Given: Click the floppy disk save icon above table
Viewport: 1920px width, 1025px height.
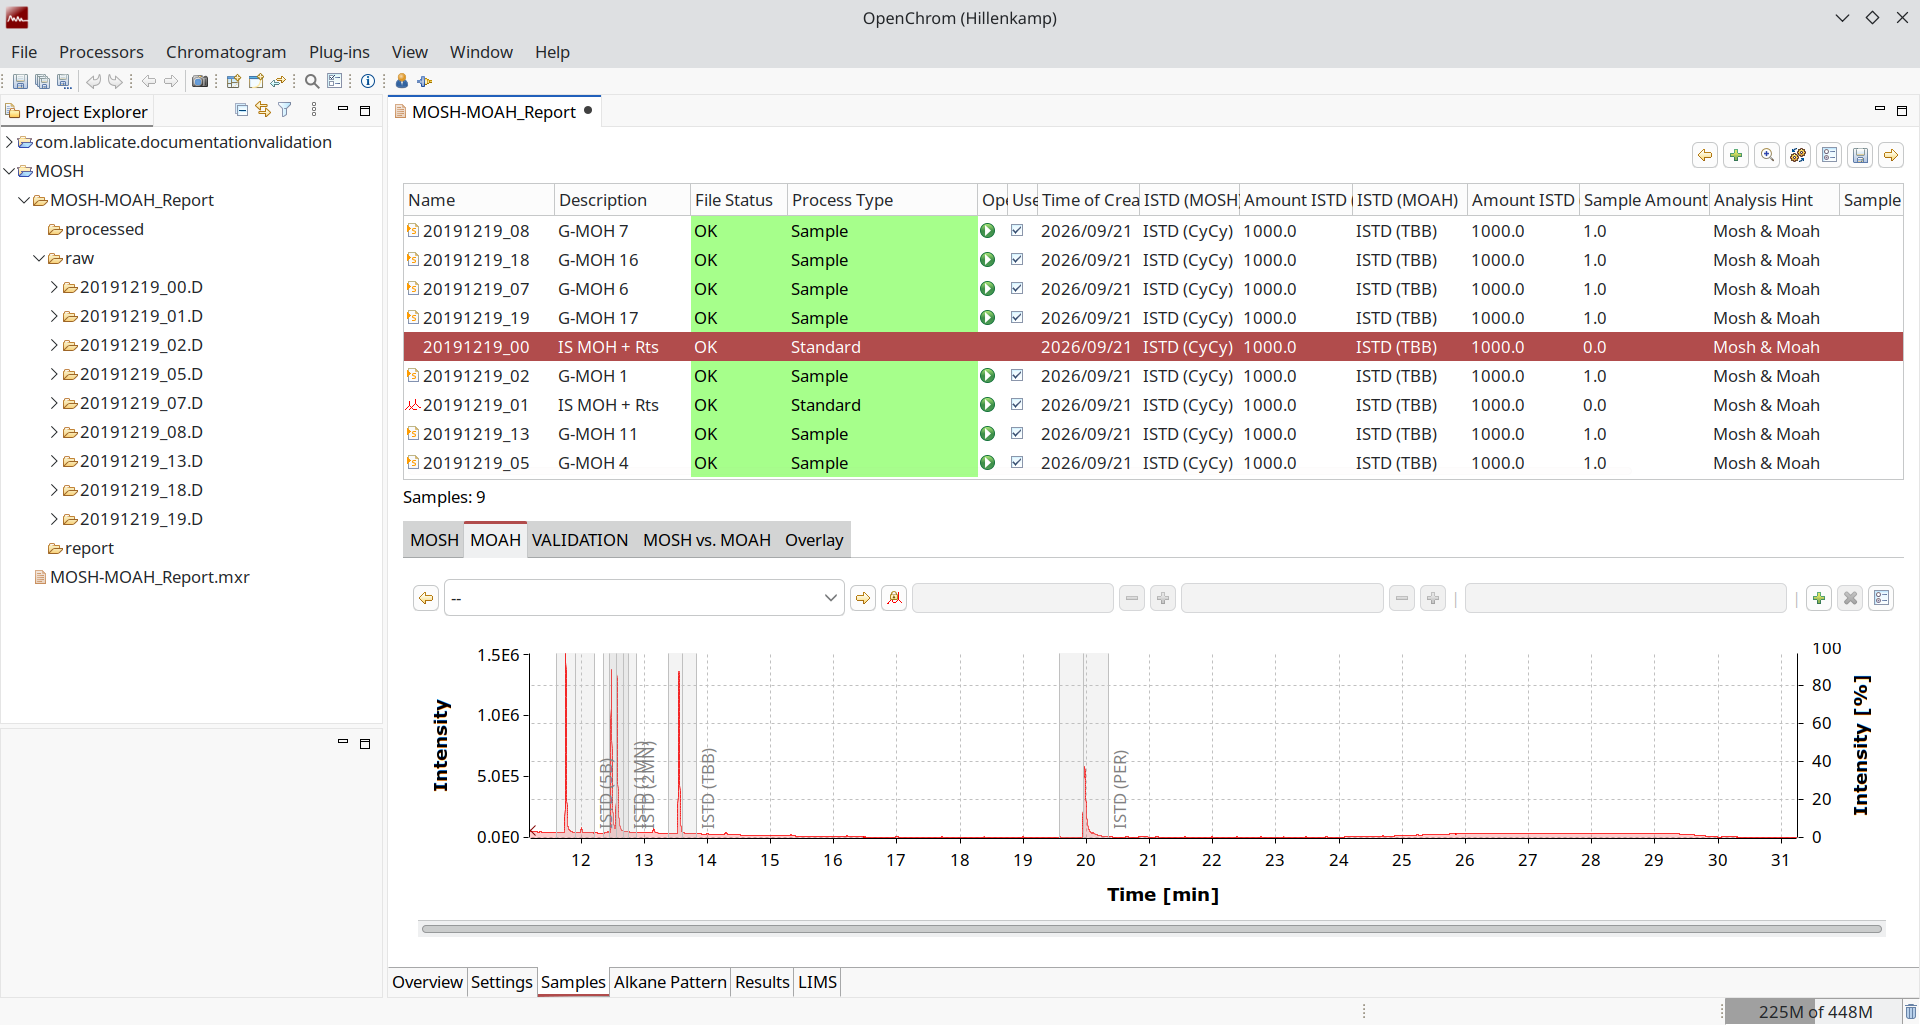Looking at the screenshot, I should click(x=1860, y=155).
